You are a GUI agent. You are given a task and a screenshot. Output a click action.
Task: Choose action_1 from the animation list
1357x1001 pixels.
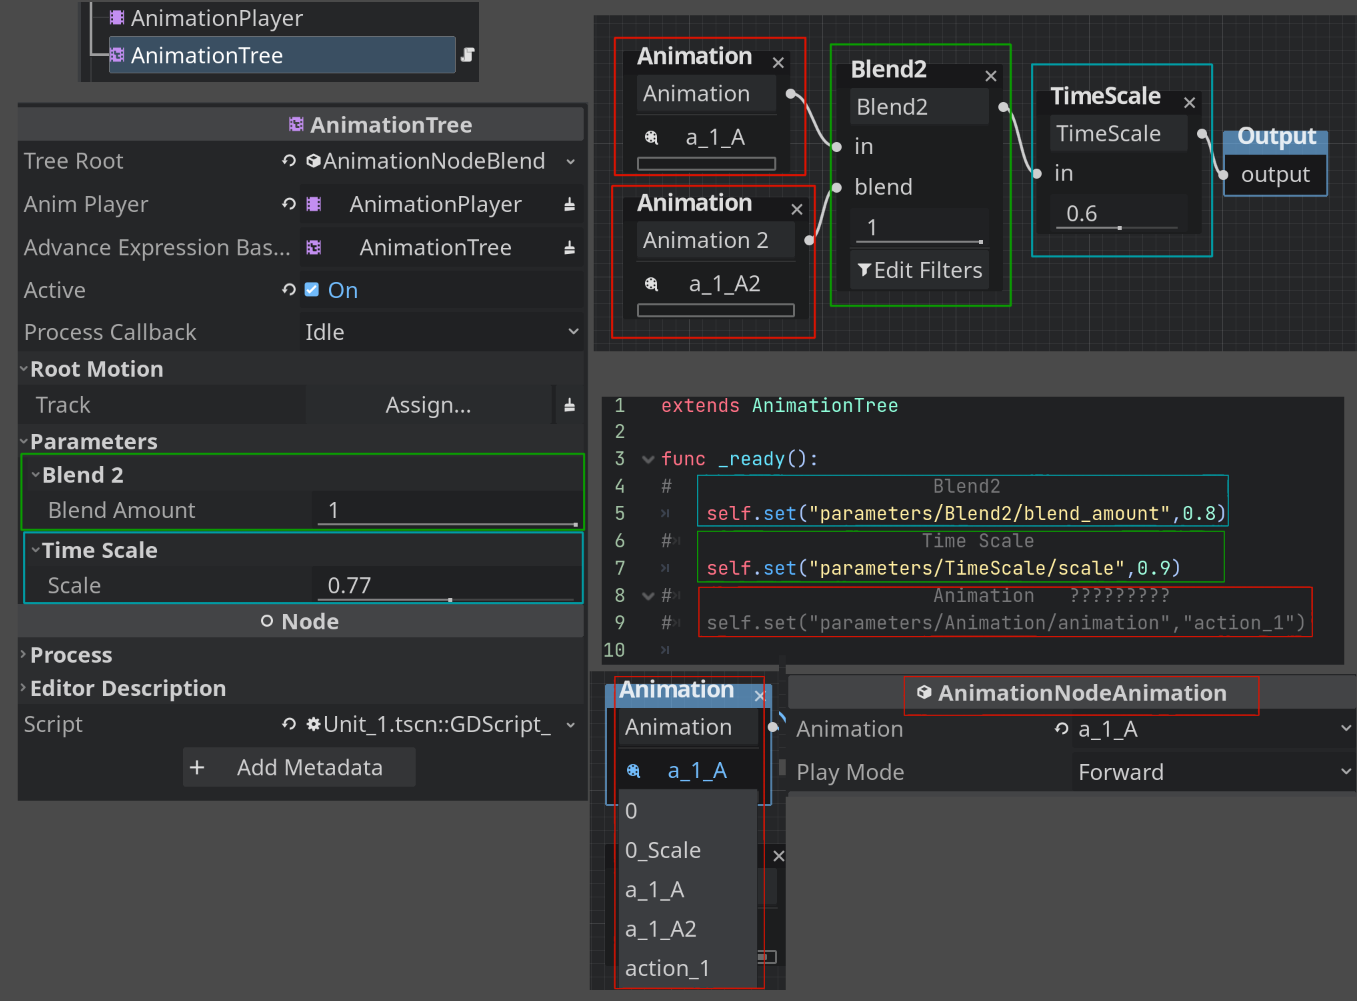(x=688, y=968)
